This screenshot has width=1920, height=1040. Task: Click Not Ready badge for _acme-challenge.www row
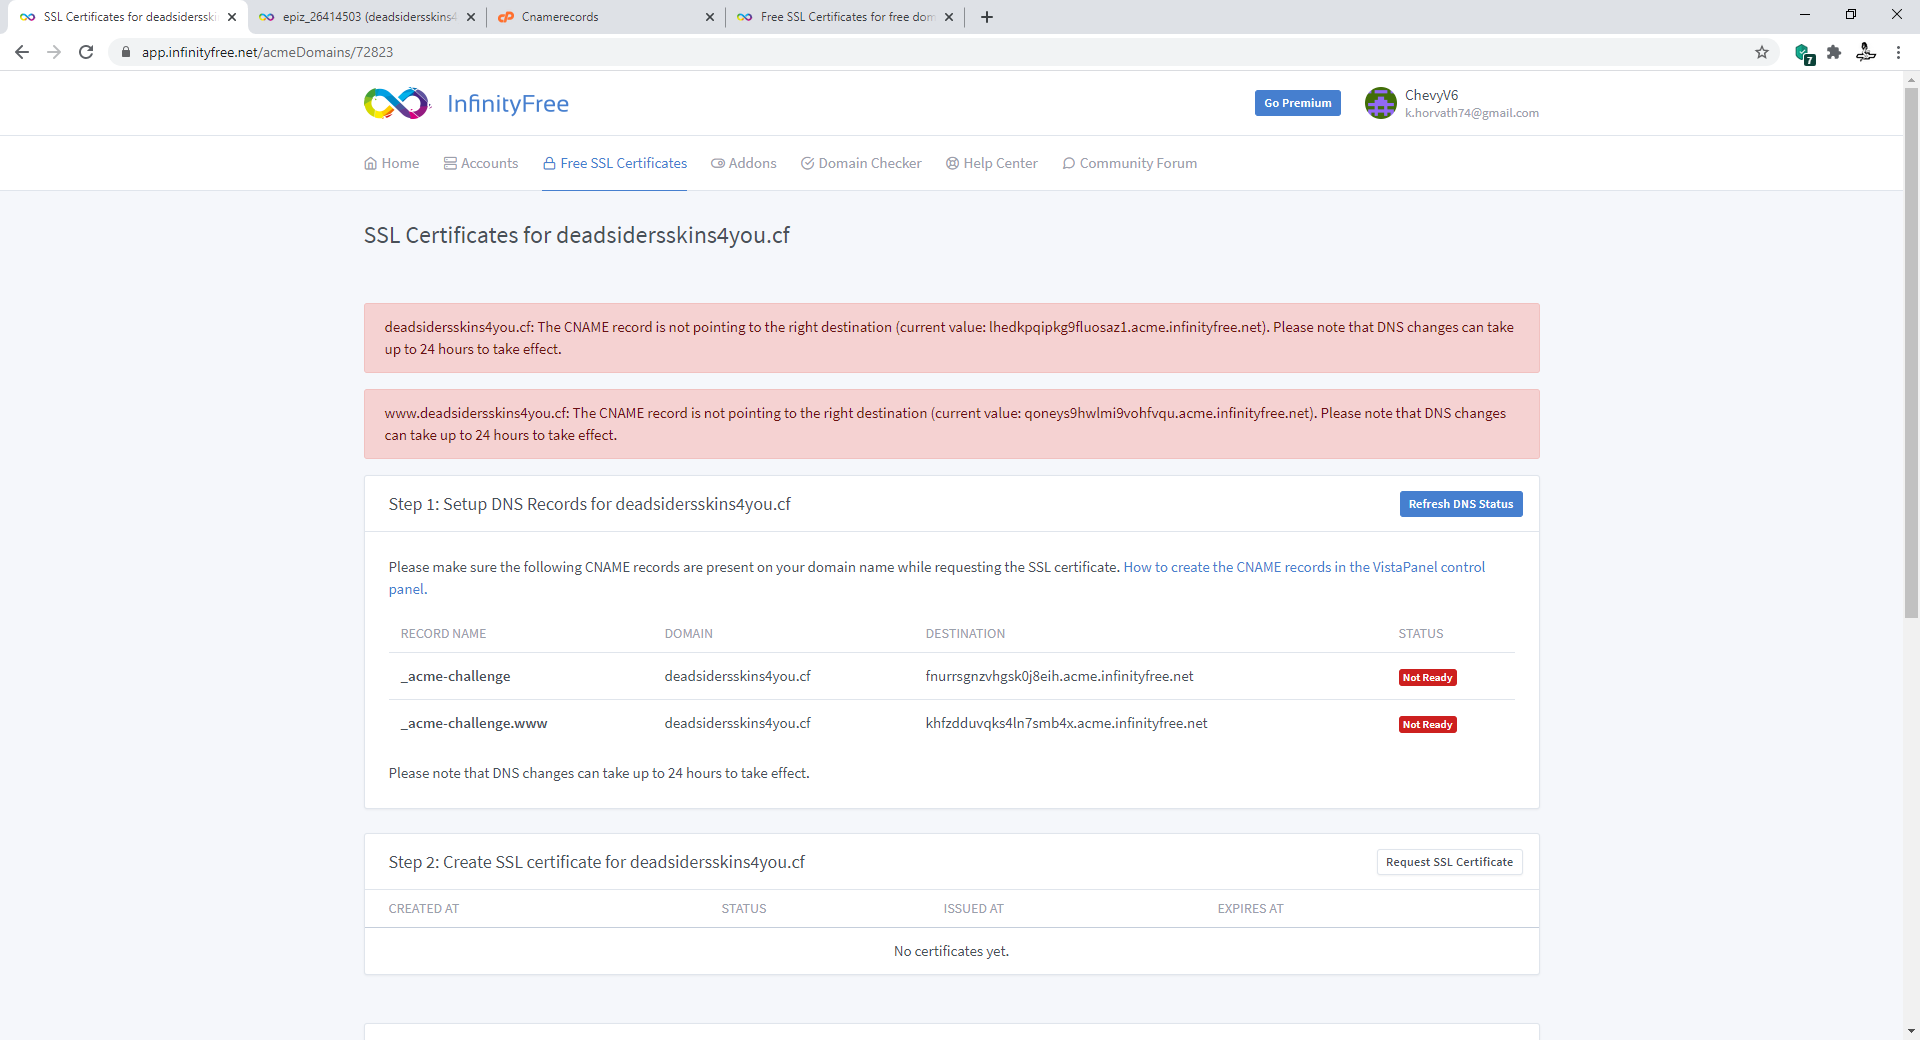point(1427,725)
